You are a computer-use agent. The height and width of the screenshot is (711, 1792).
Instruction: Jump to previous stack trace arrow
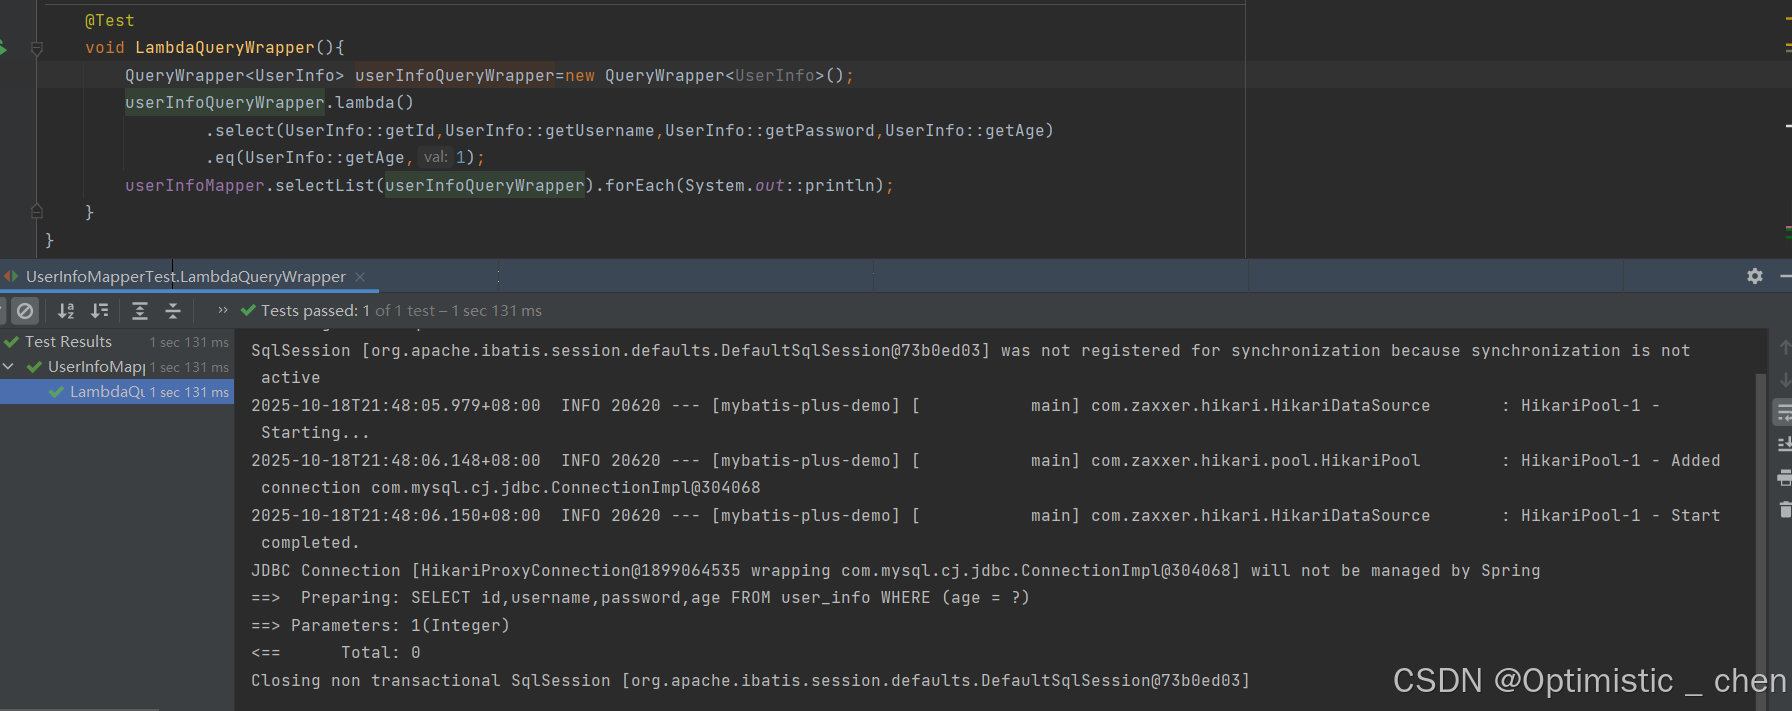(1785, 347)
